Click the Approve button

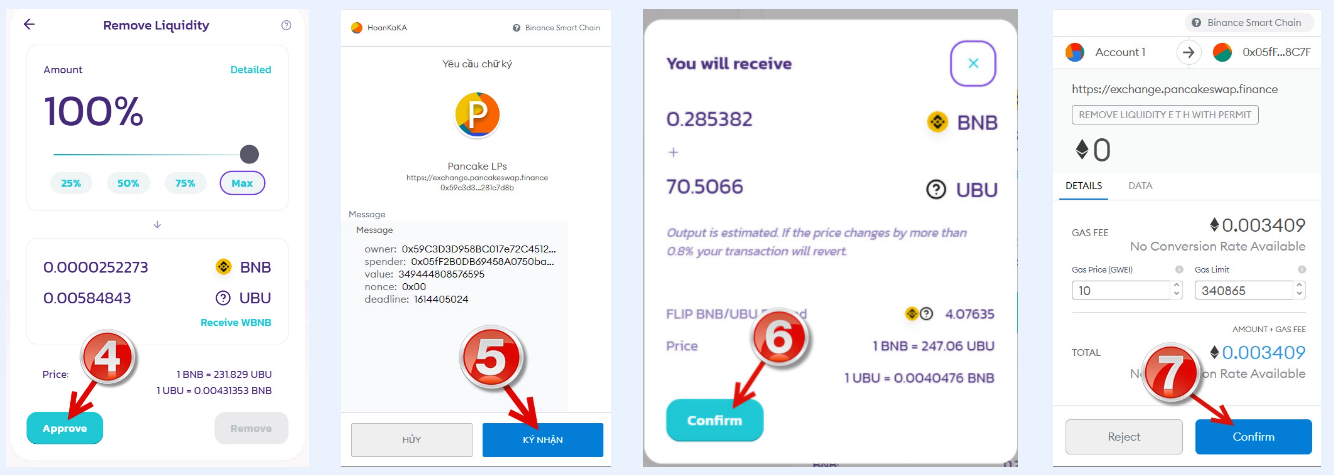coord(64,428)
